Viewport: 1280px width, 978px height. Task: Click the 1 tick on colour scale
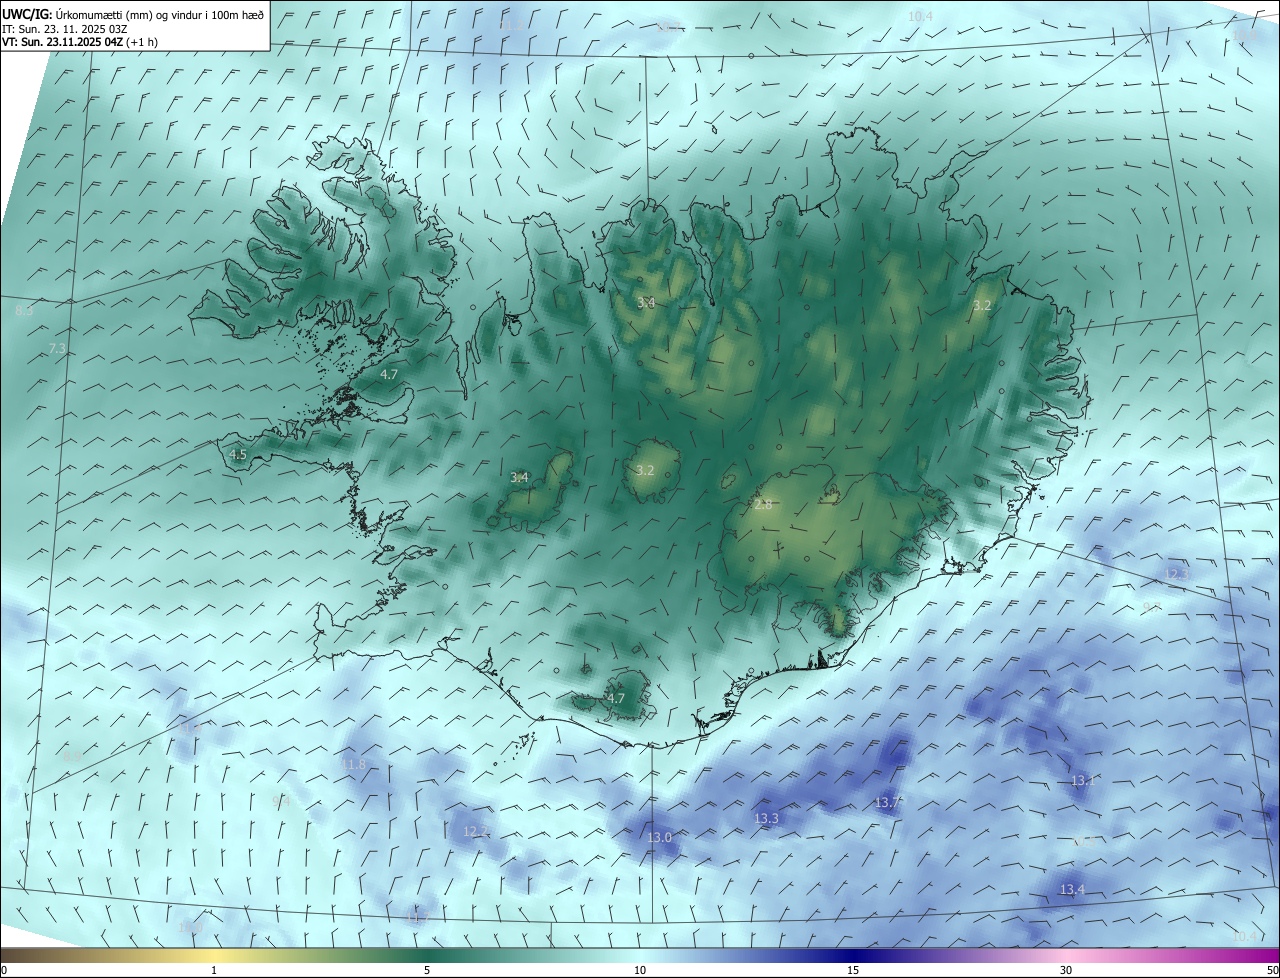214,970
